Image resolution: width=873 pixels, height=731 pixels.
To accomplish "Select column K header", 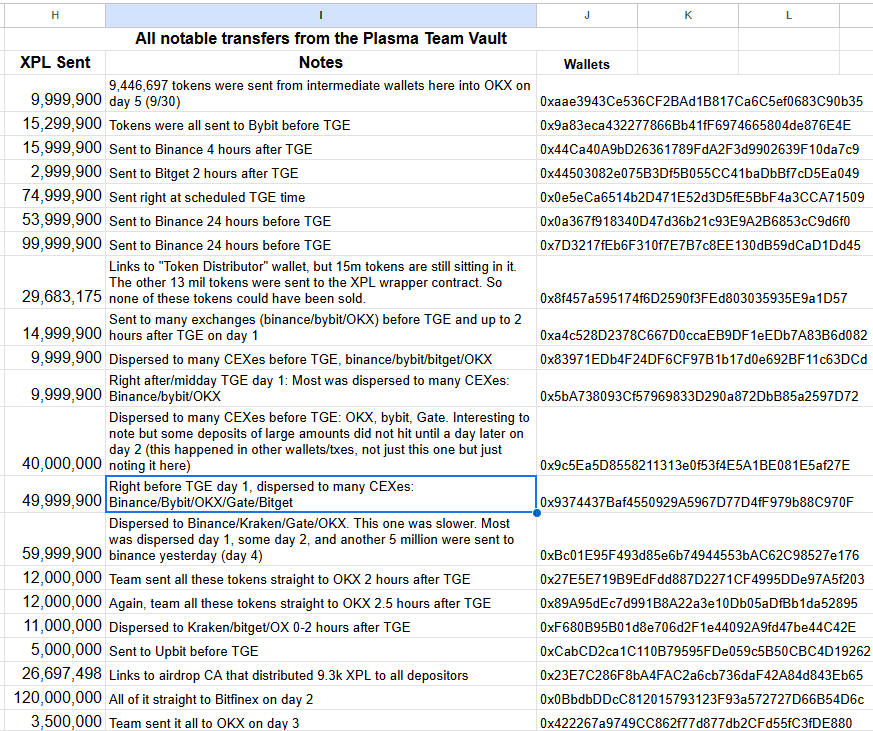I will click(688, 16).
